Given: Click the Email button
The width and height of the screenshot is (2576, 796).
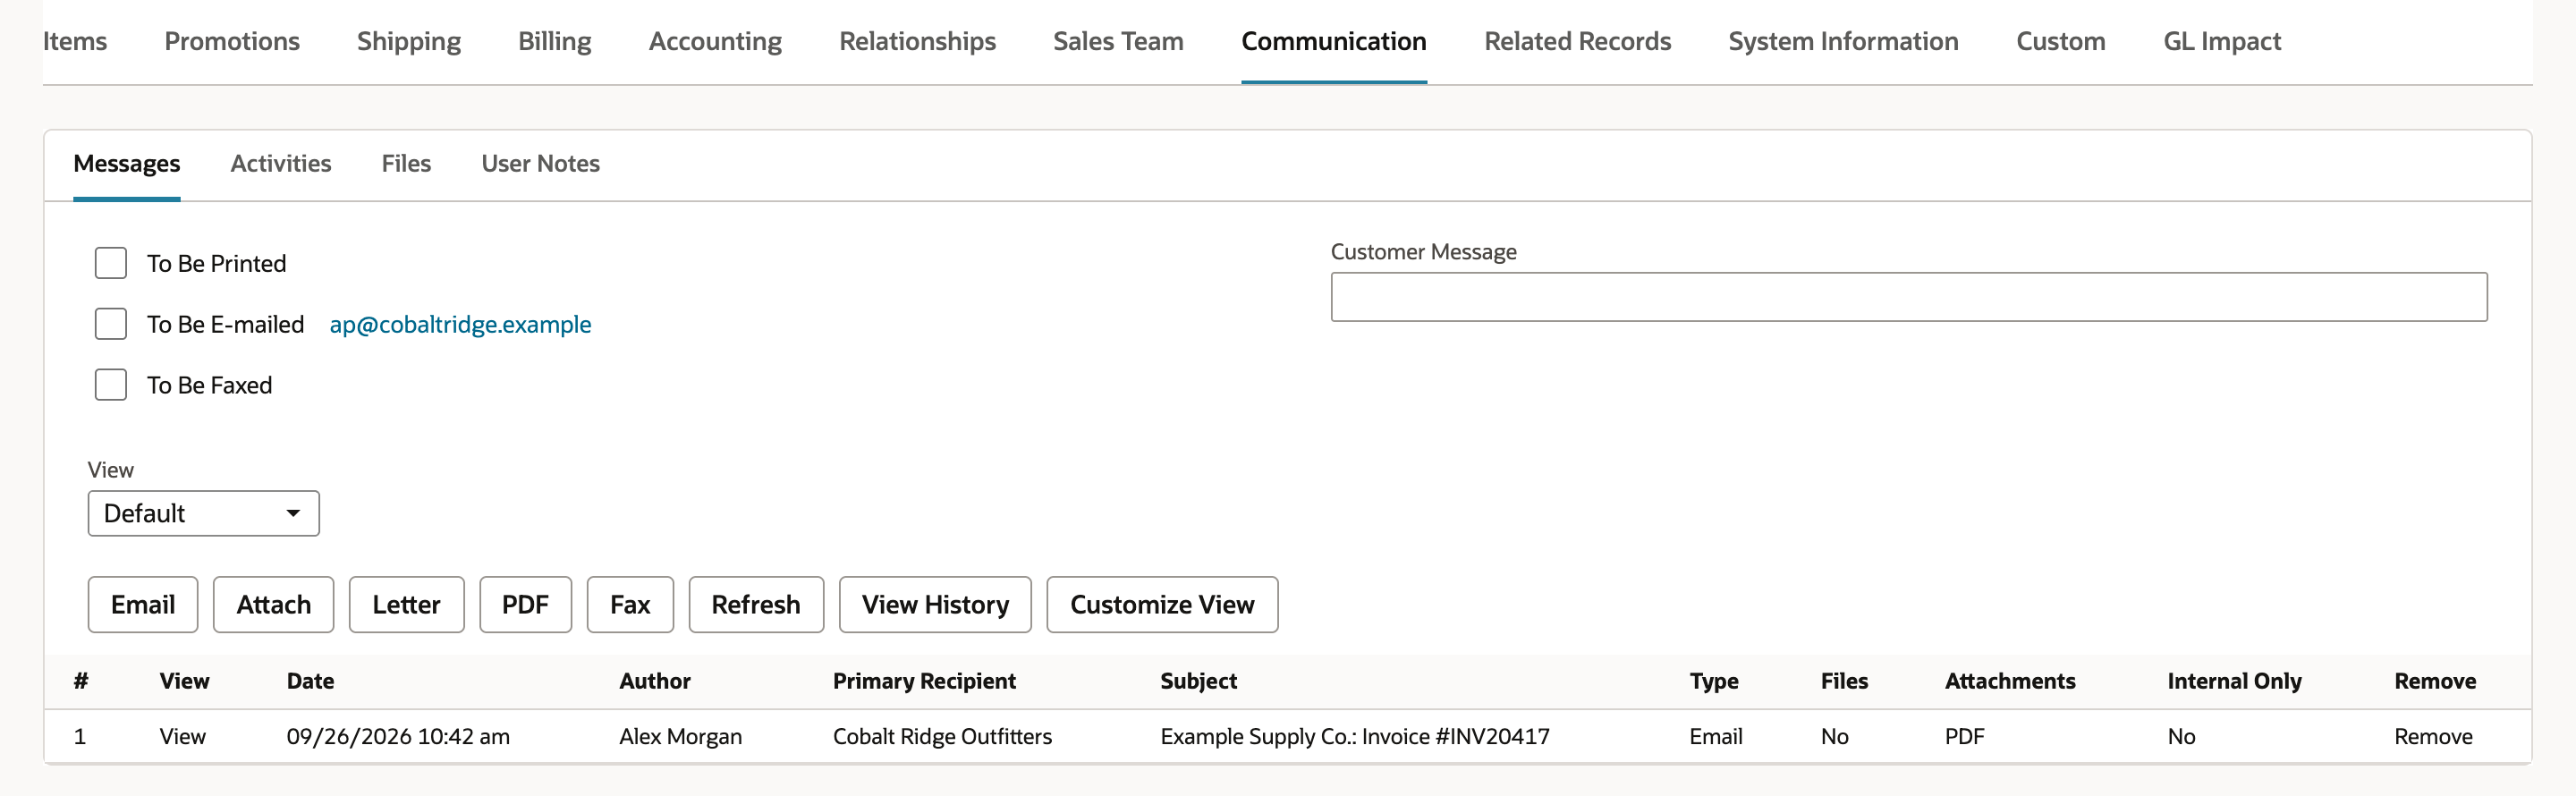Looking at the screenshot, I should (x=143, y=604).
